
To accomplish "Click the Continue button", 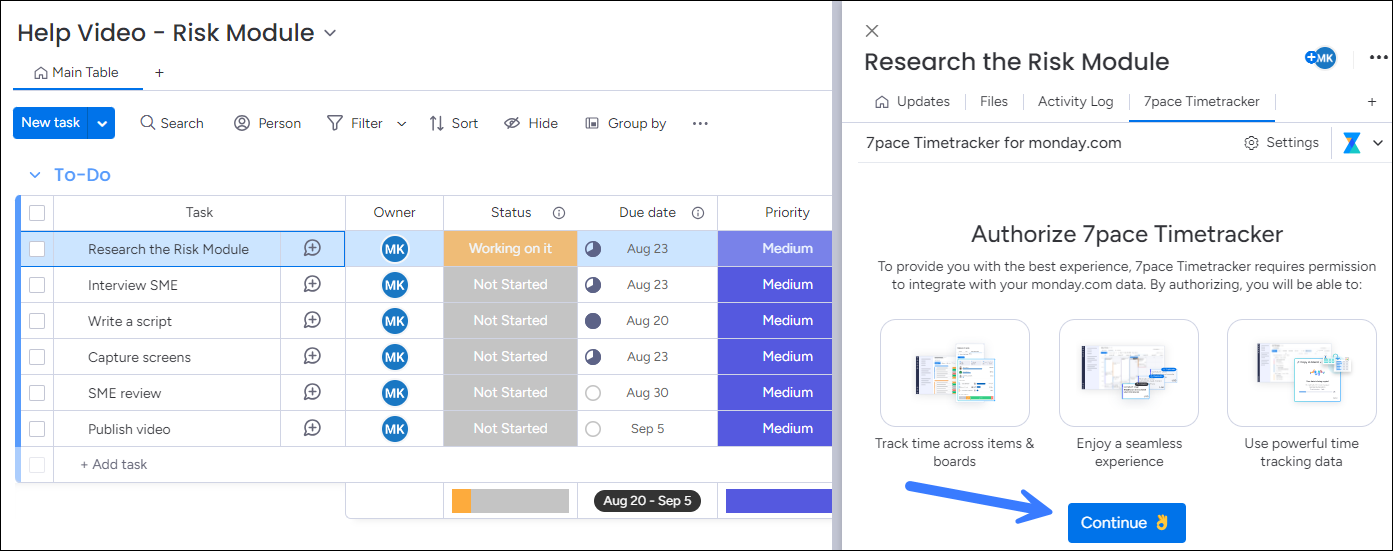I will pyautogui.click(x=1126, y=523).
